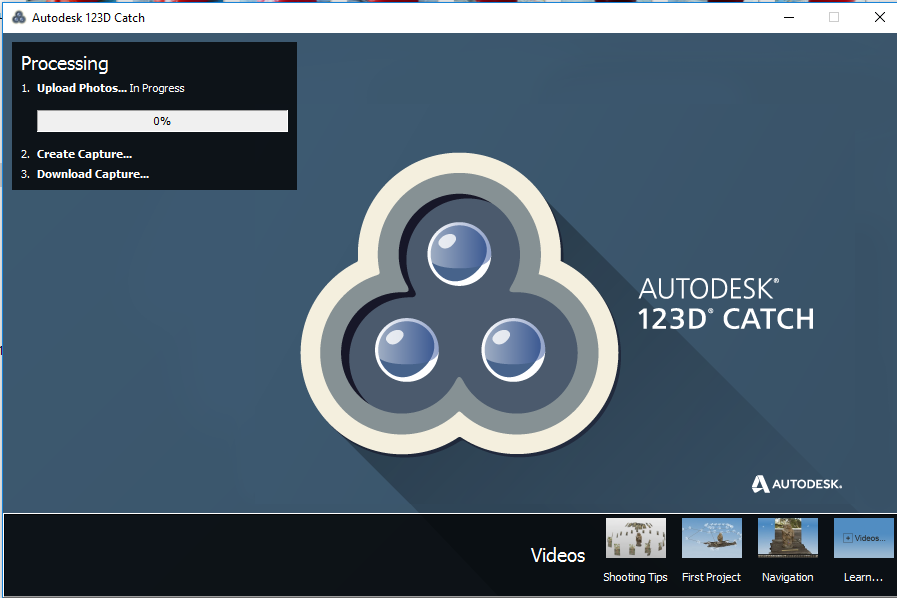This screenshot has width=897, height=598.
Task: Click the First Project label
Action: (711, 577)
